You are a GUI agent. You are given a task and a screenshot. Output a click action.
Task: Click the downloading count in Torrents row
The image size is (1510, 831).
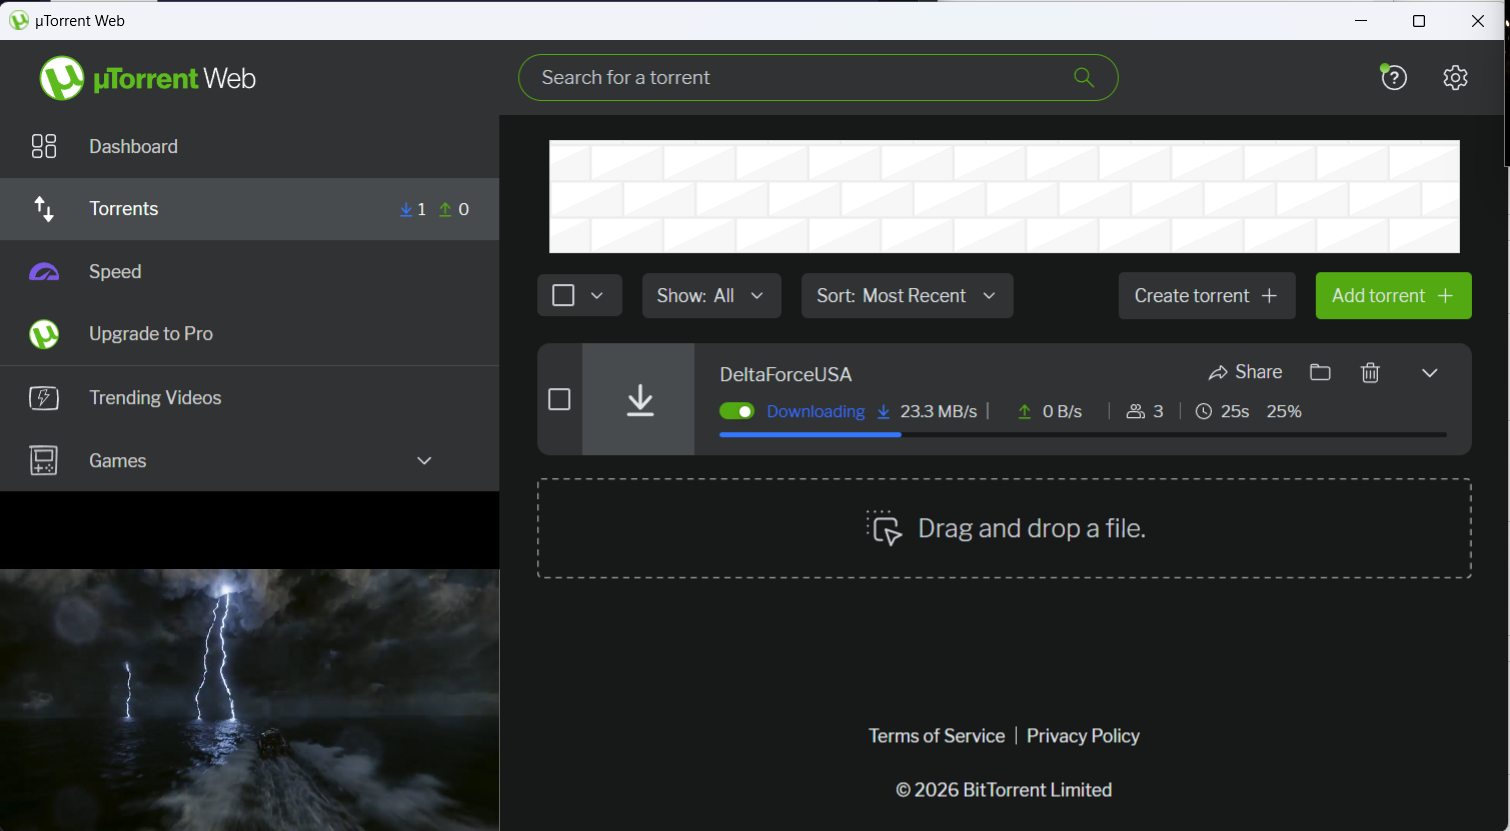coord(413,209)
